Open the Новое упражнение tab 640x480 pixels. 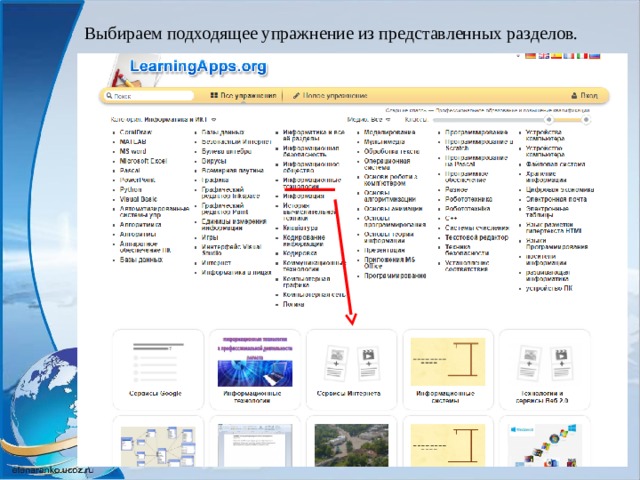click(x=330, y=96)
